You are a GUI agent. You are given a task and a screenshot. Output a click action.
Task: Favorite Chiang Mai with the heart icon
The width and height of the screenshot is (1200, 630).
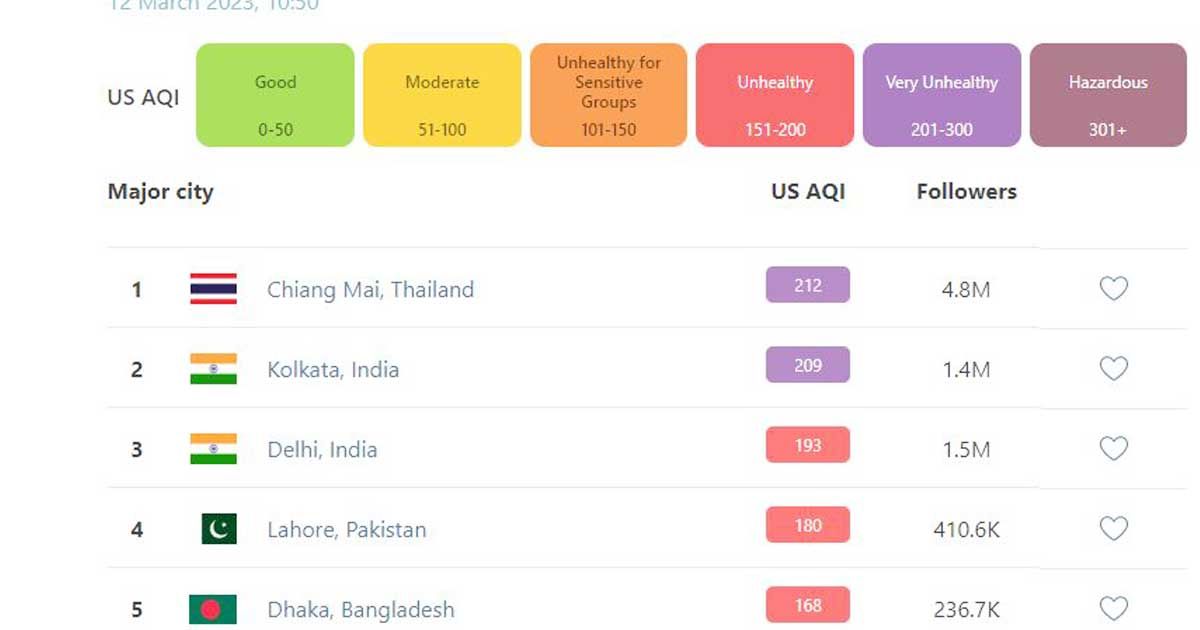(1113, 289)
